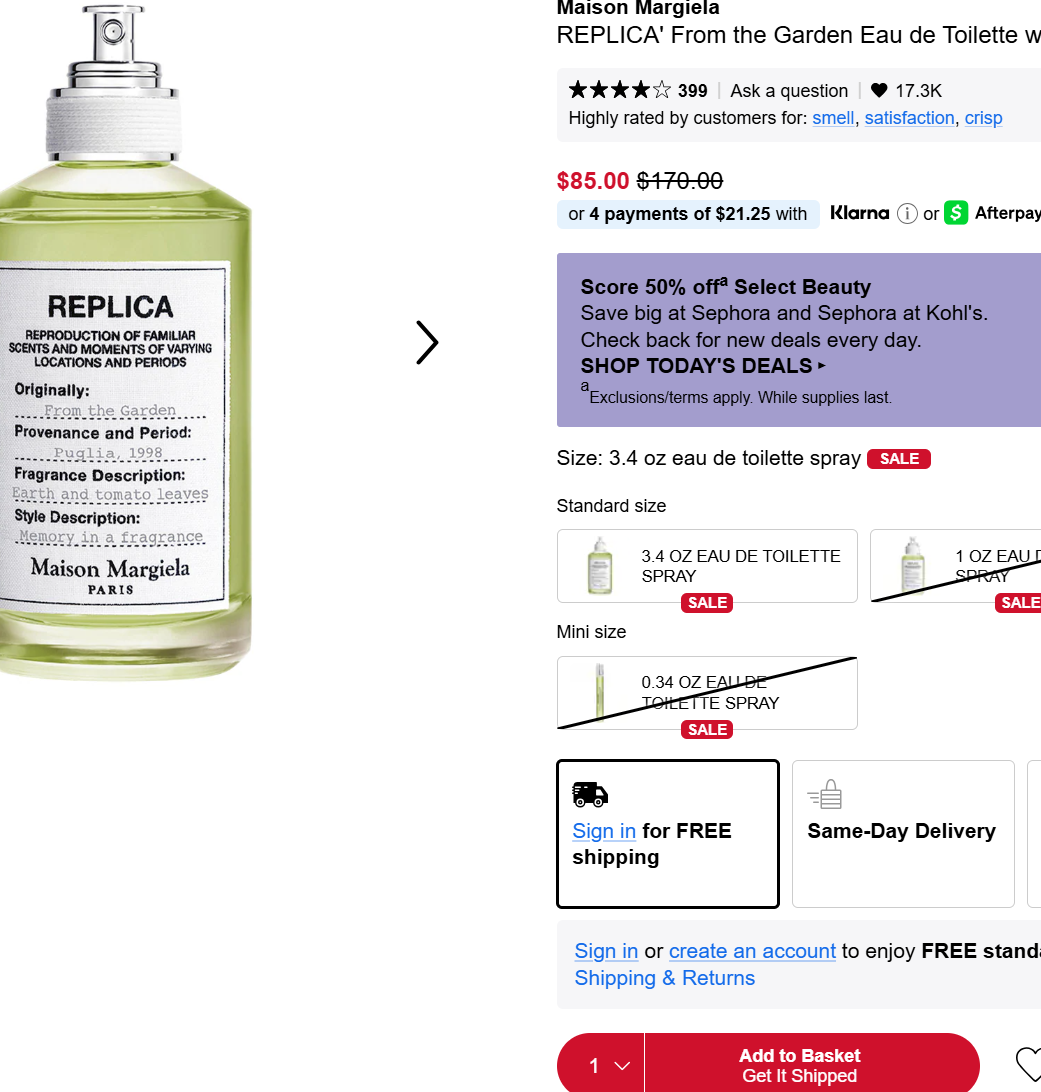Open the create an account link
Screen dimensions: 1041x1092
[x=752, y=951]
